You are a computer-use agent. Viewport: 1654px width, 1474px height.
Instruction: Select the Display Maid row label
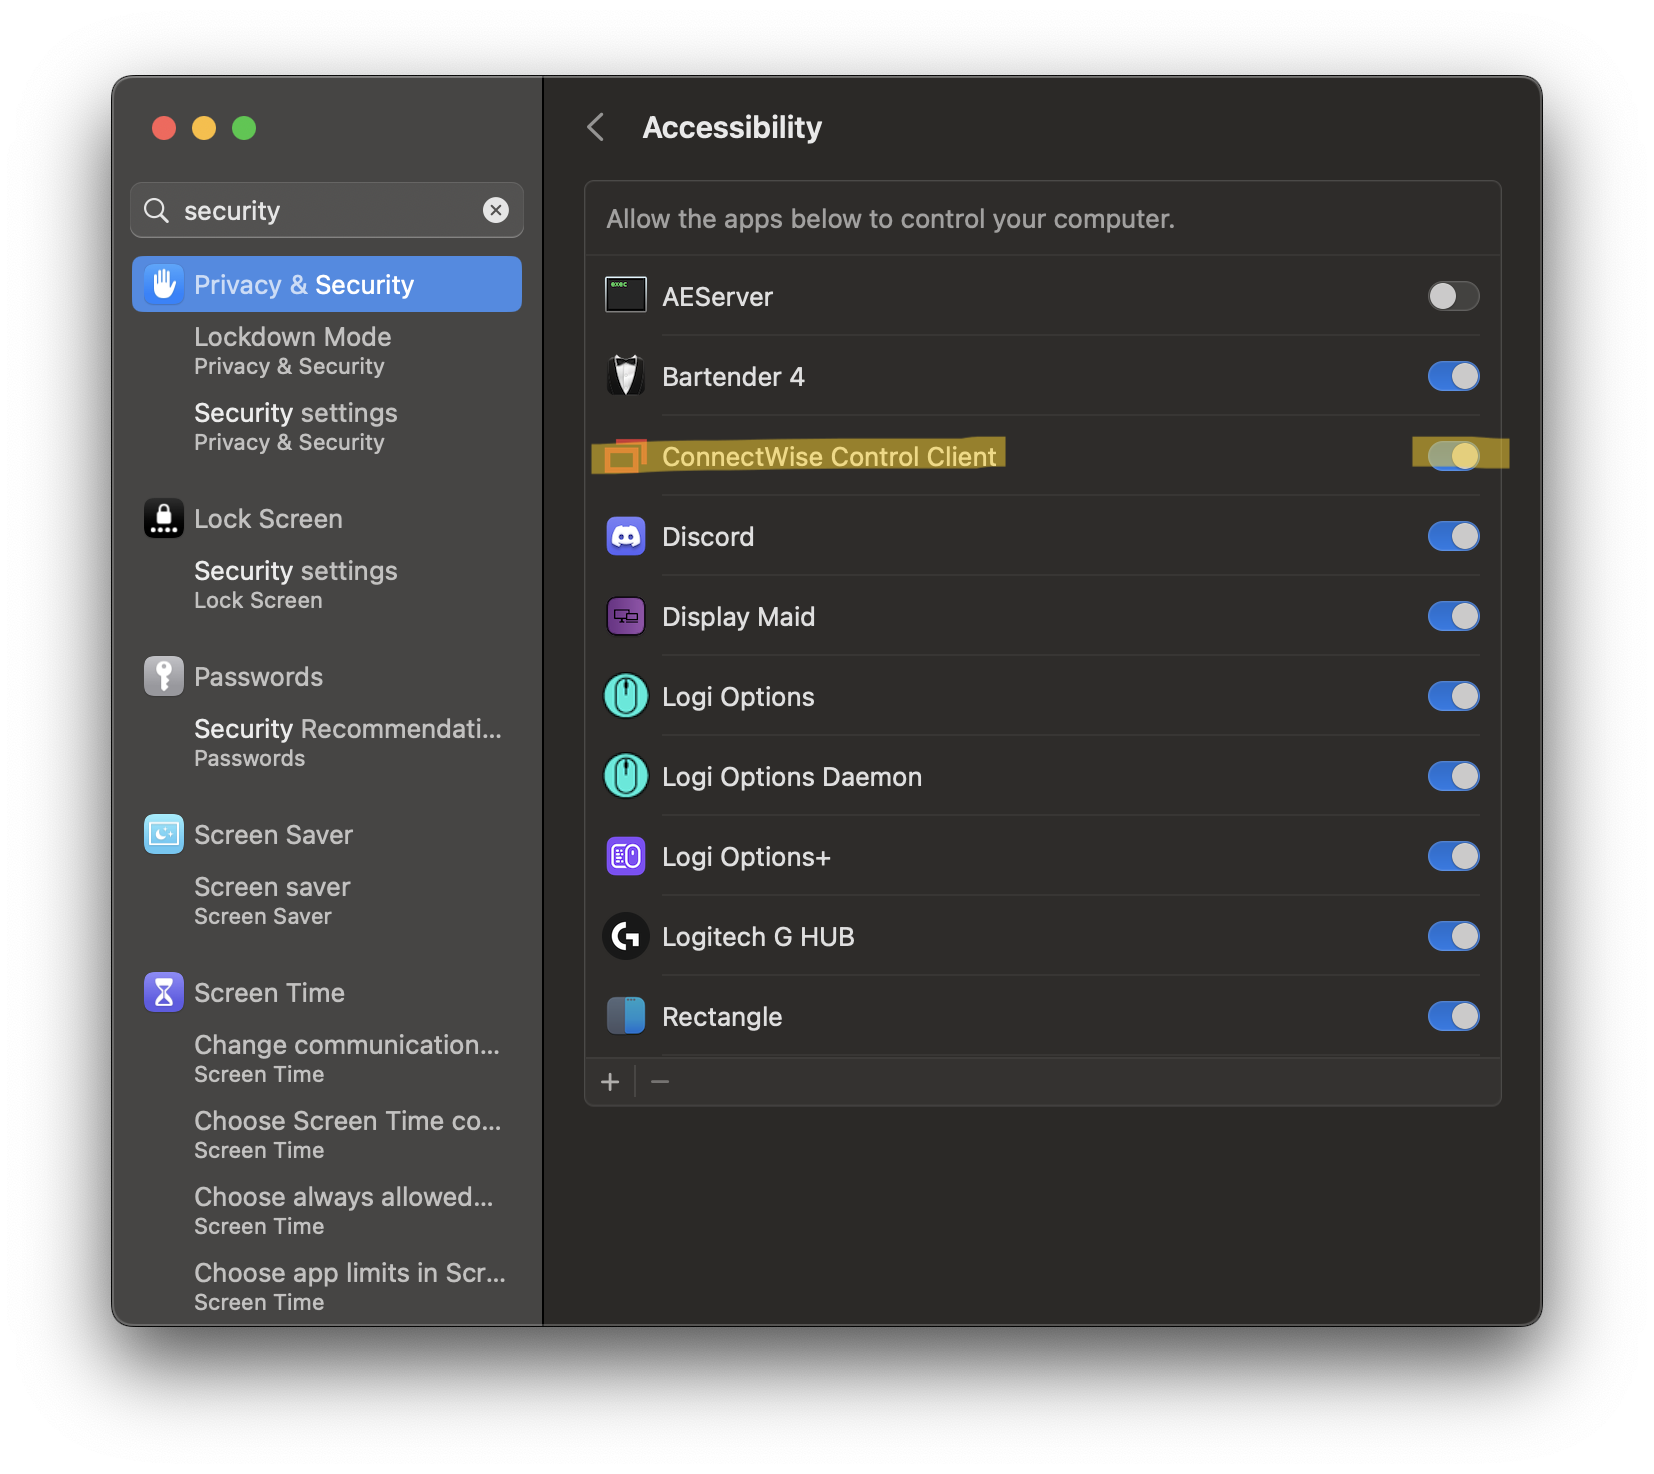coord(738,617)
